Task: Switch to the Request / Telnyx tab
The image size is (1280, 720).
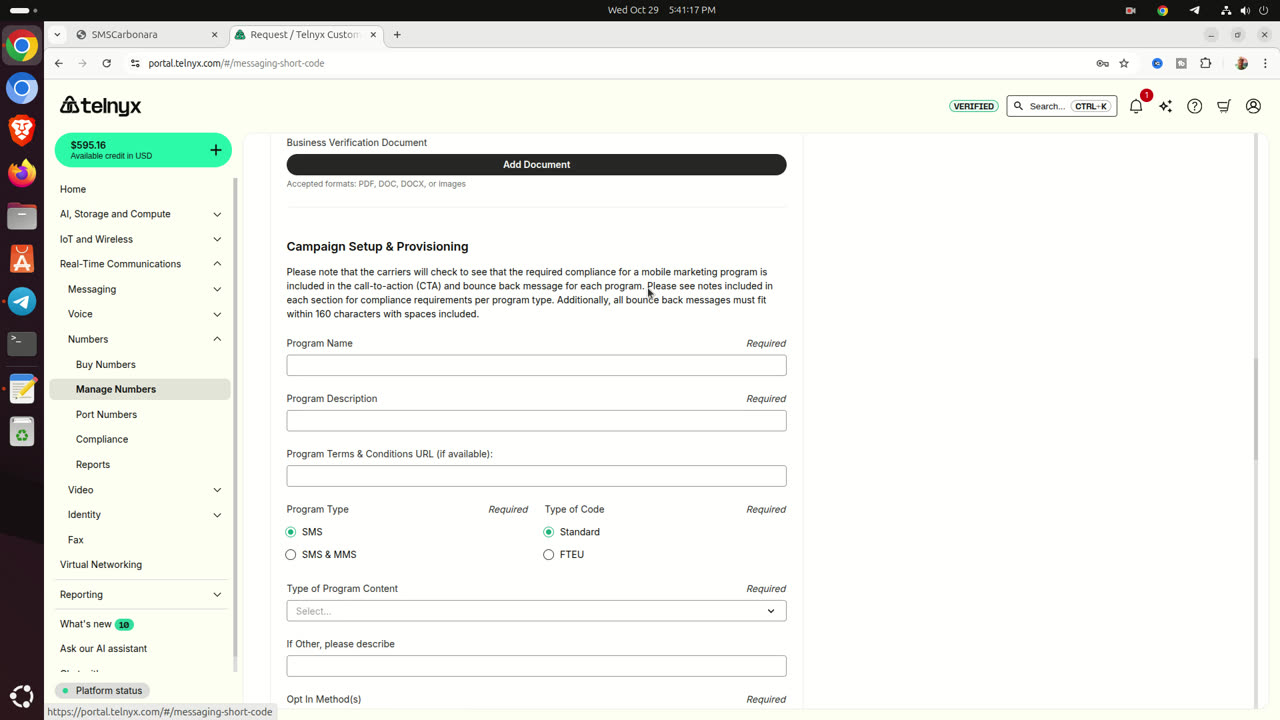Action: pos(305,34)
